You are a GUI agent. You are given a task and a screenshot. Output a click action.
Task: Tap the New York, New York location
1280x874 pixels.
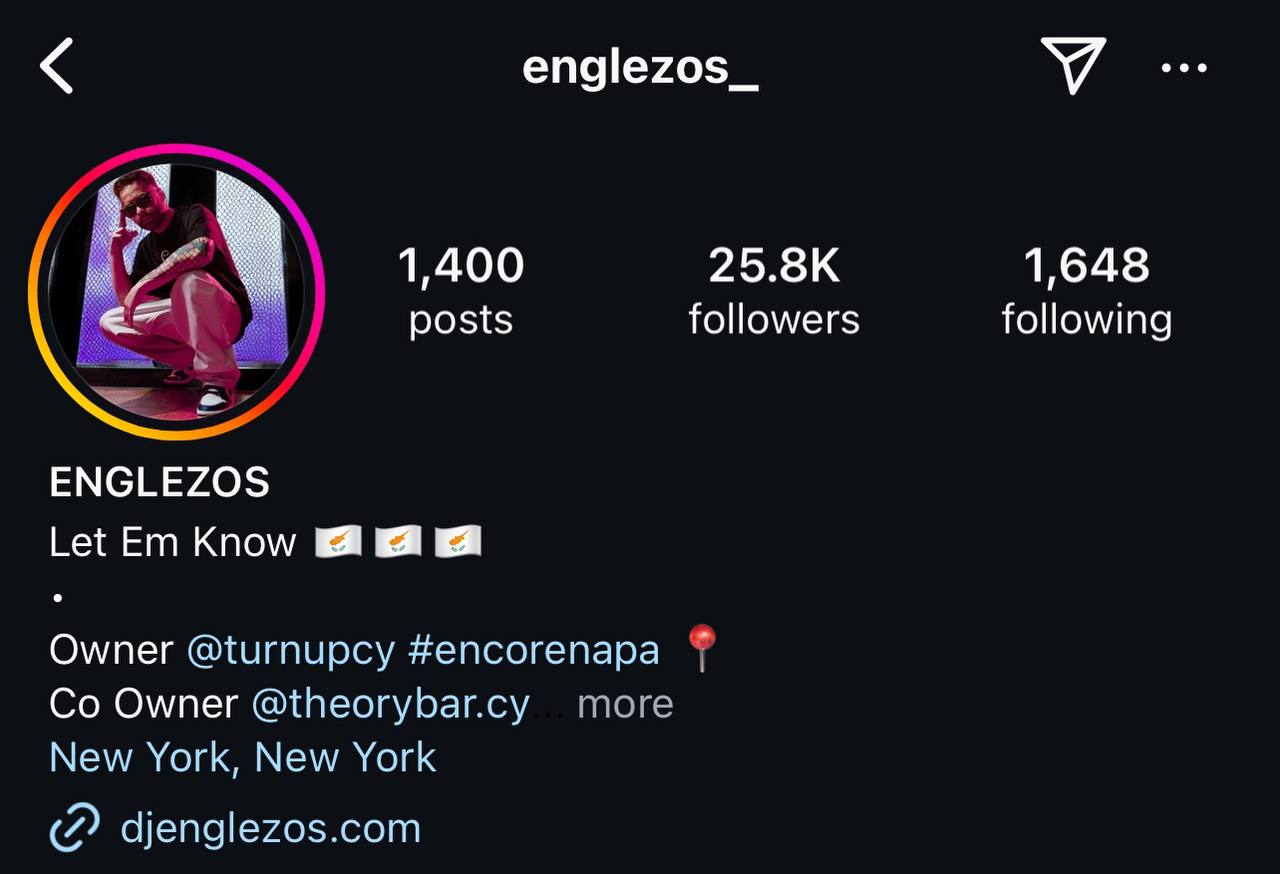click(243, 757)
